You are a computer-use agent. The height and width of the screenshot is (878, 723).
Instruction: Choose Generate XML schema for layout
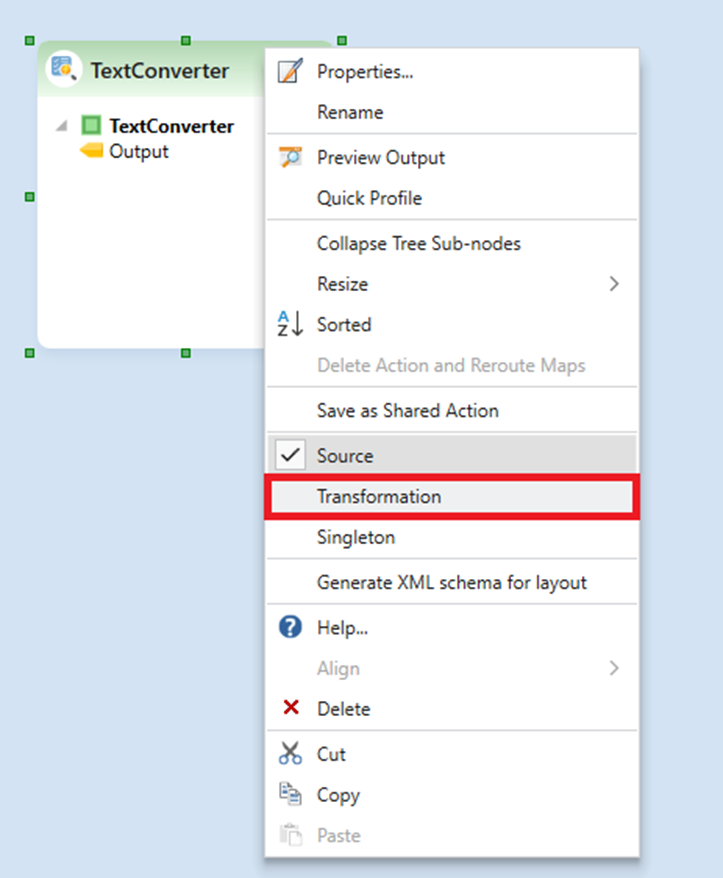451,582
